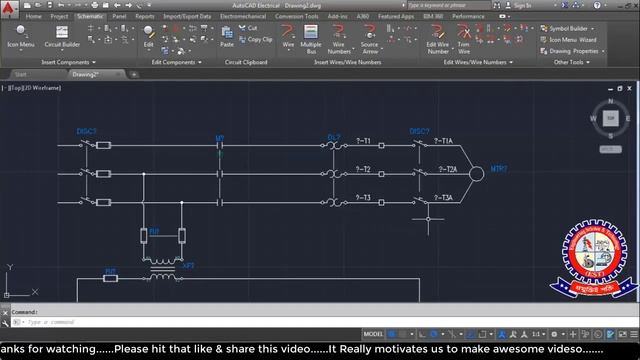Click the command line input field
The image size is (640, 360).
tap(324, 322)
